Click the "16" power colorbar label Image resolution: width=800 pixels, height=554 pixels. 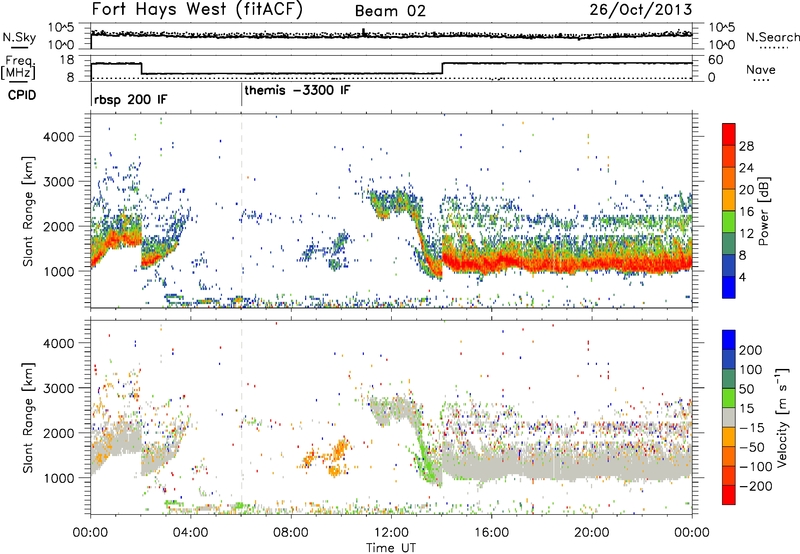coord(746,212)
